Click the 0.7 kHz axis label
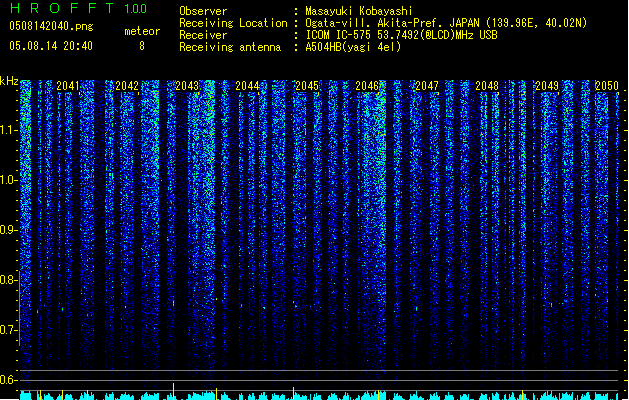The height and width of the screenshot is (400, 629). [8, 330]
